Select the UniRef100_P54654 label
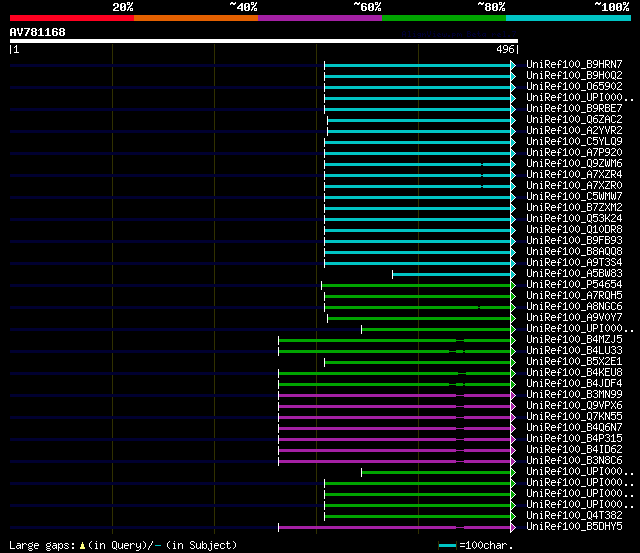640x553 pixels. click(x=574, y=285)
